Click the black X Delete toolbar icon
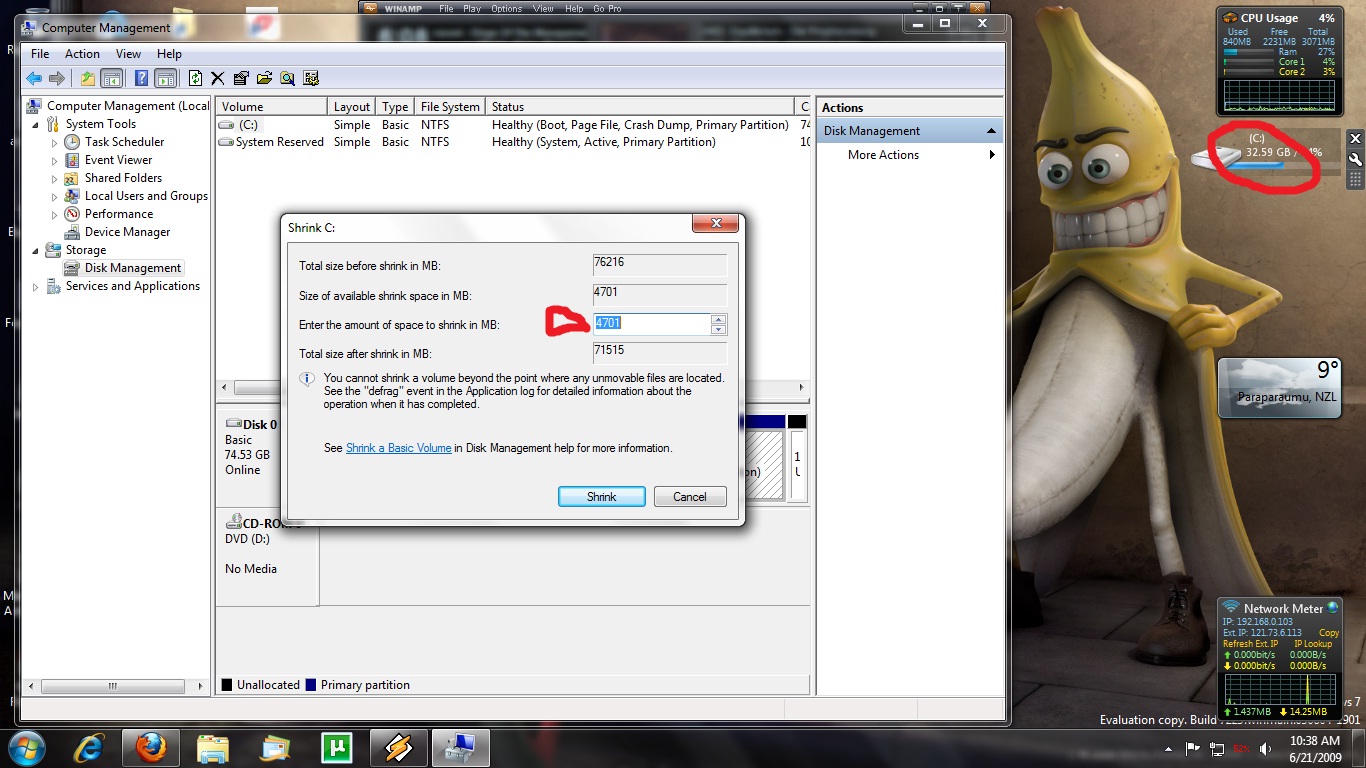The width and height of the screenshot is (1366, 768). pyautogui.click(x=218, y=78)
